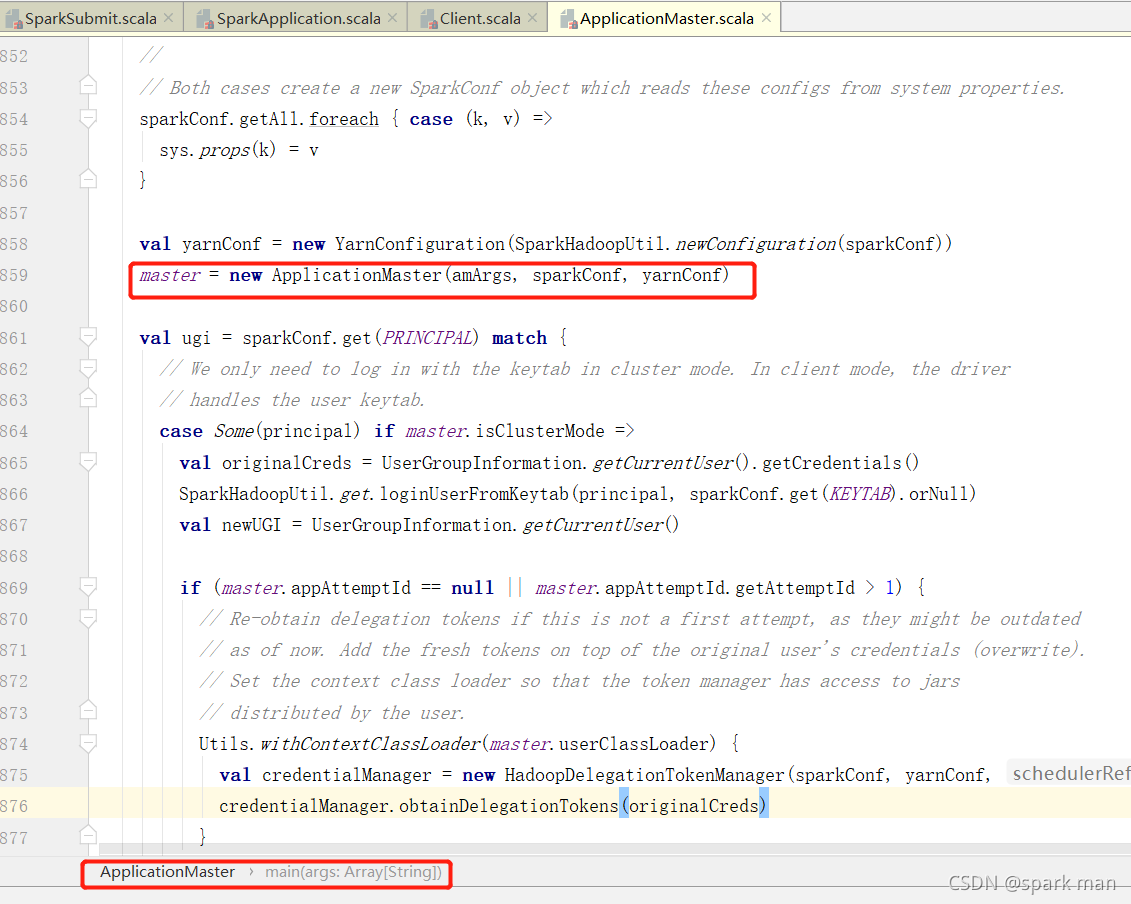Close the ApplicationMaster.scala tab
The image size is (1131, 904).
click(767, 18)
